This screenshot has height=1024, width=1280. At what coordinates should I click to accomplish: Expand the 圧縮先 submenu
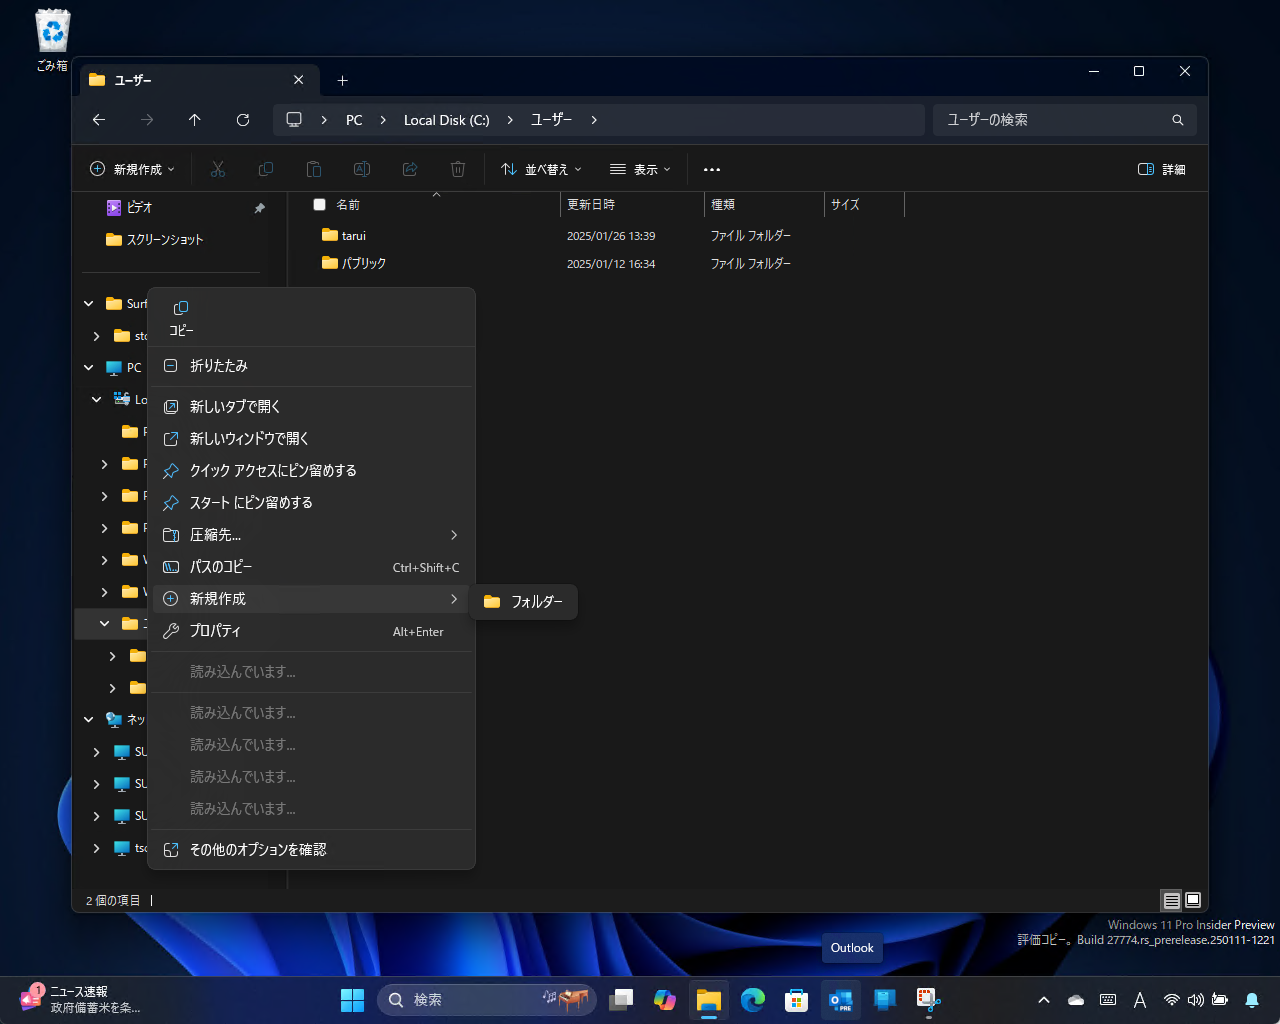pyautogui.click(x=300, y=534)
